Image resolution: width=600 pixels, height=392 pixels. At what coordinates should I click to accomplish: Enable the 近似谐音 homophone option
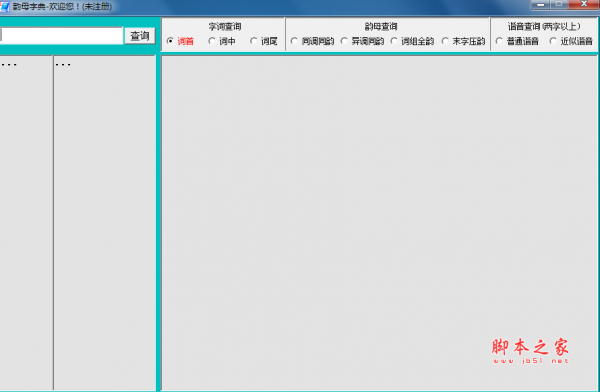click(x=571, y=41)
